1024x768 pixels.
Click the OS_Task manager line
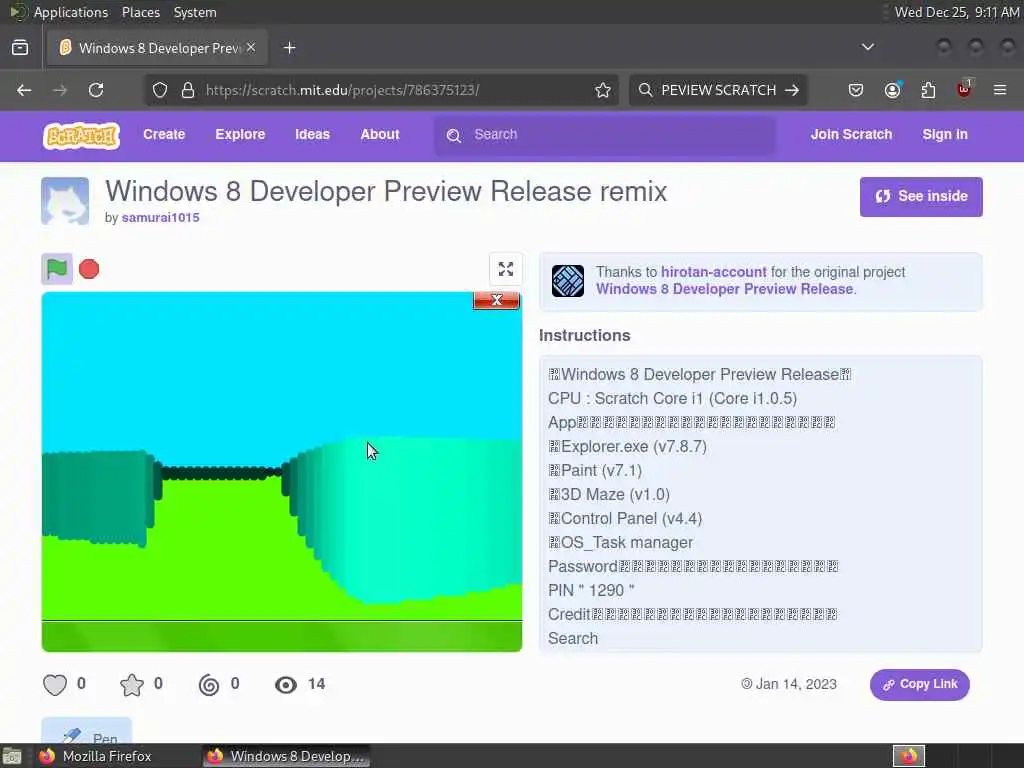click(620, 543)
